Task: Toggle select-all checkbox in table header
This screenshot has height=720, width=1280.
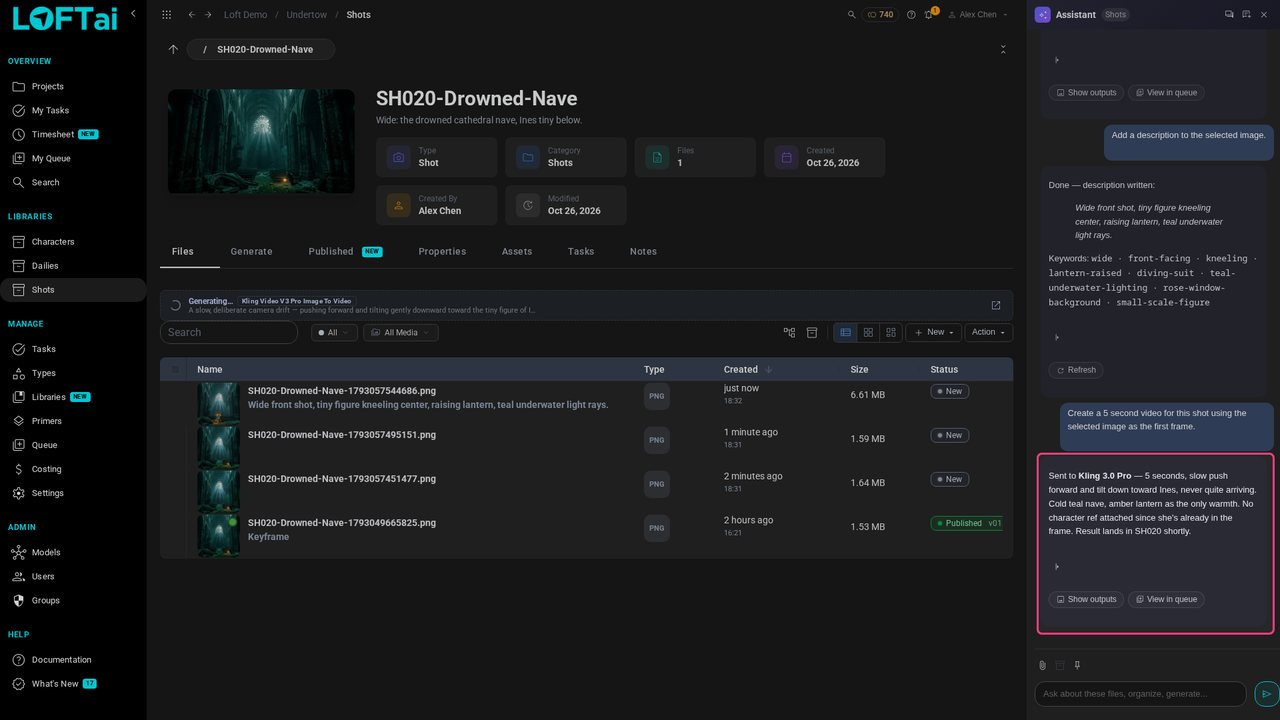Action: point(175,369)
